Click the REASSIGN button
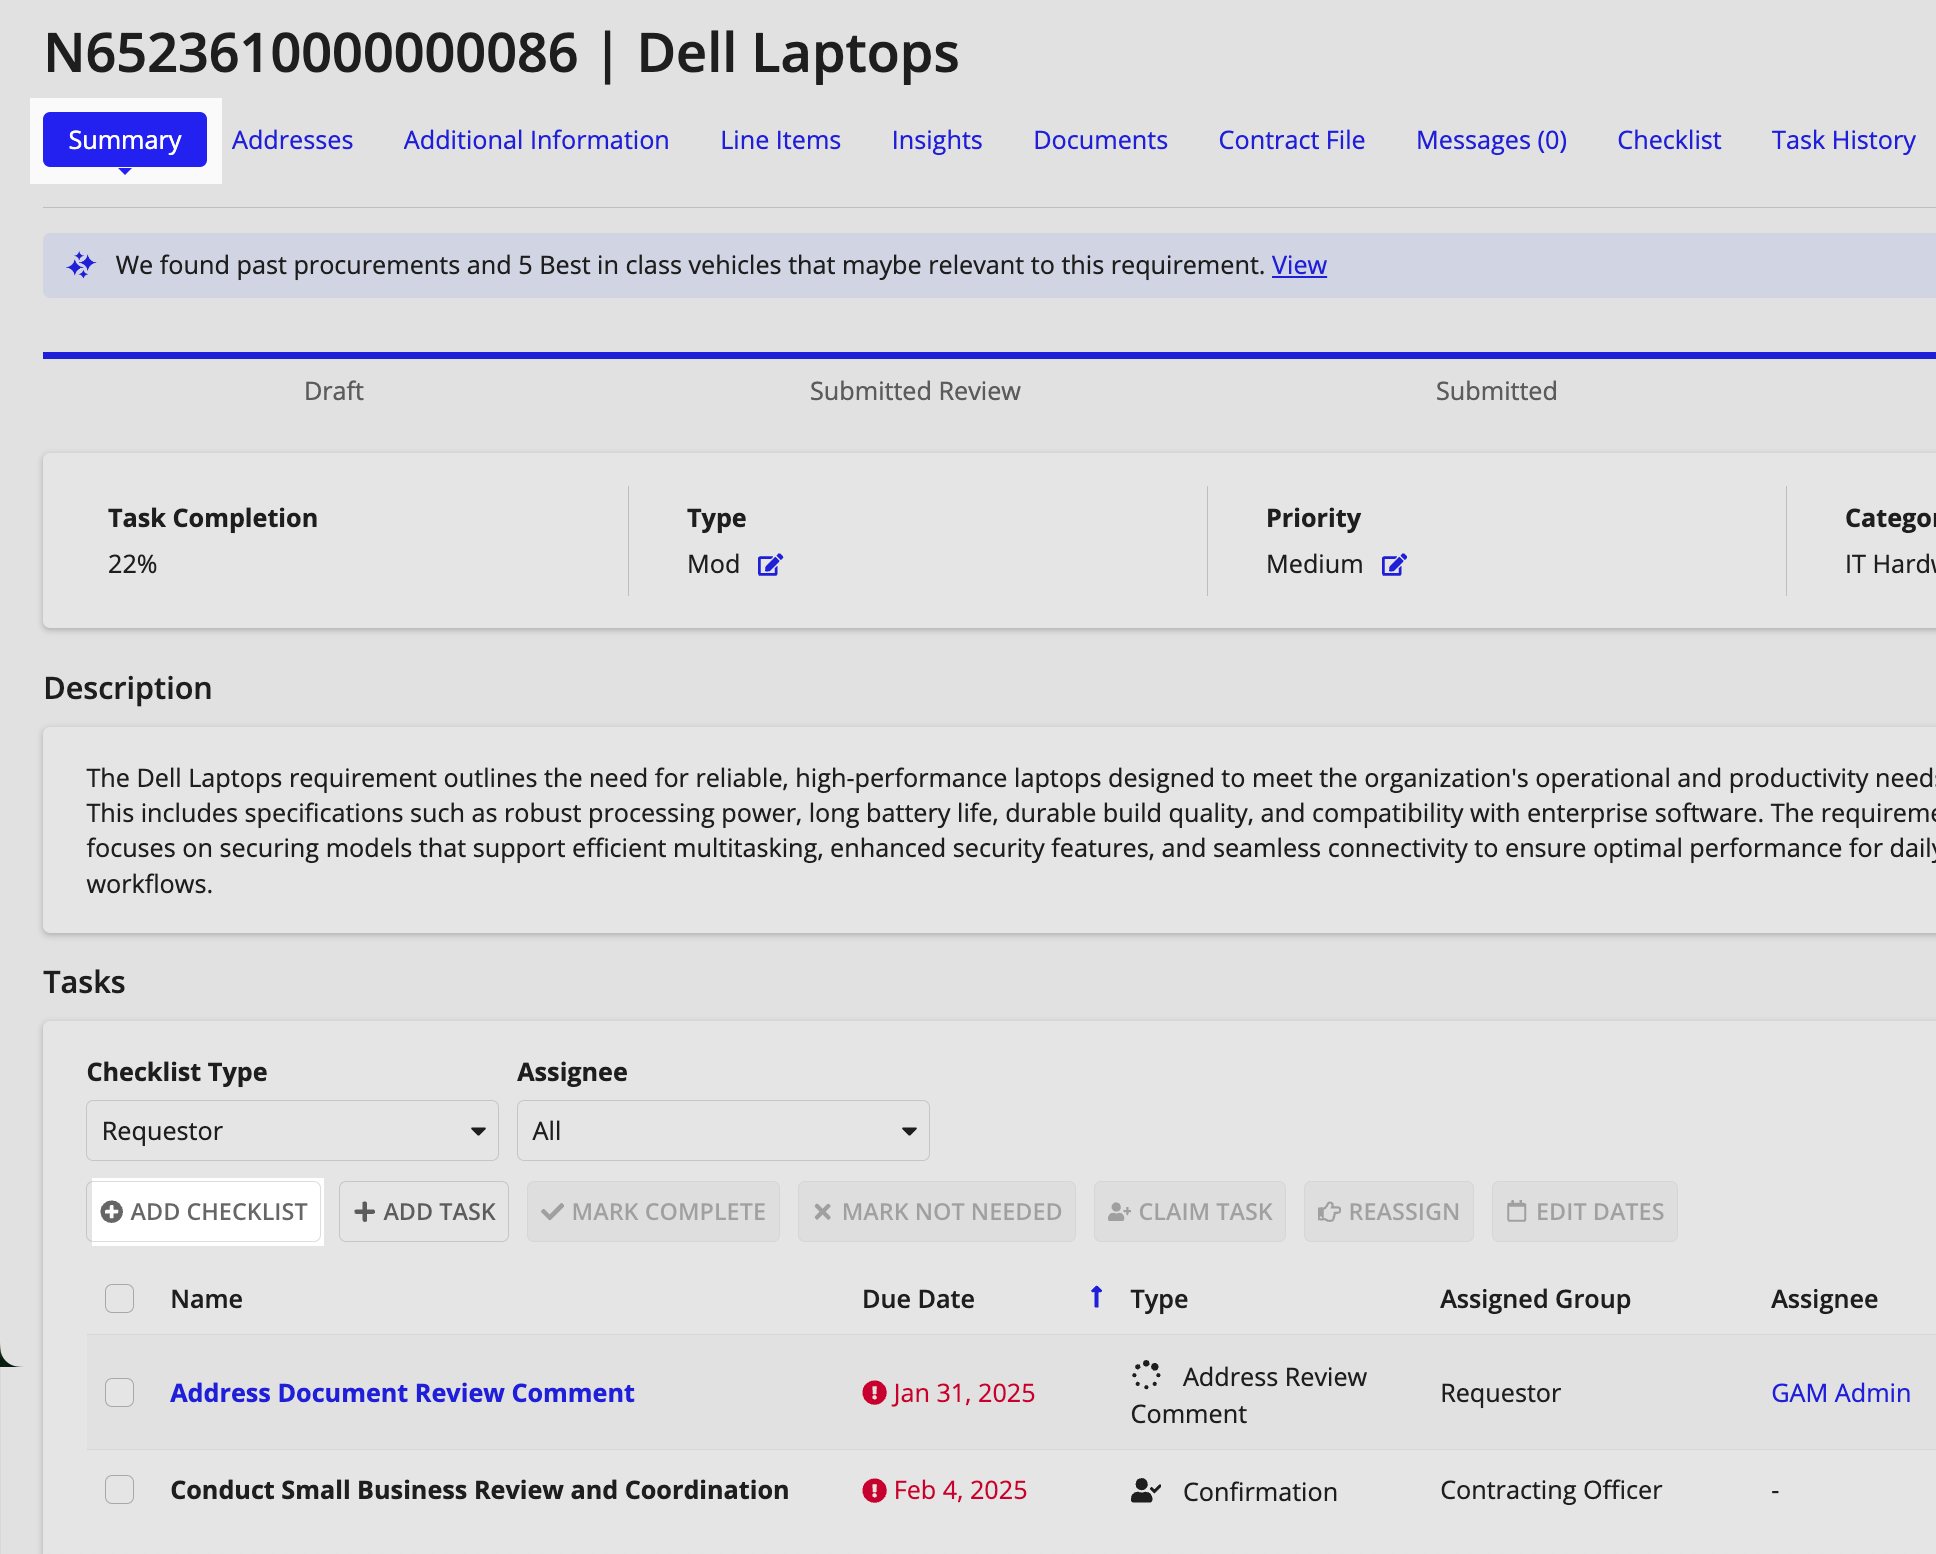Image resolution: width=1936 pixels, height=1554 pixels. [1389, 1211]
